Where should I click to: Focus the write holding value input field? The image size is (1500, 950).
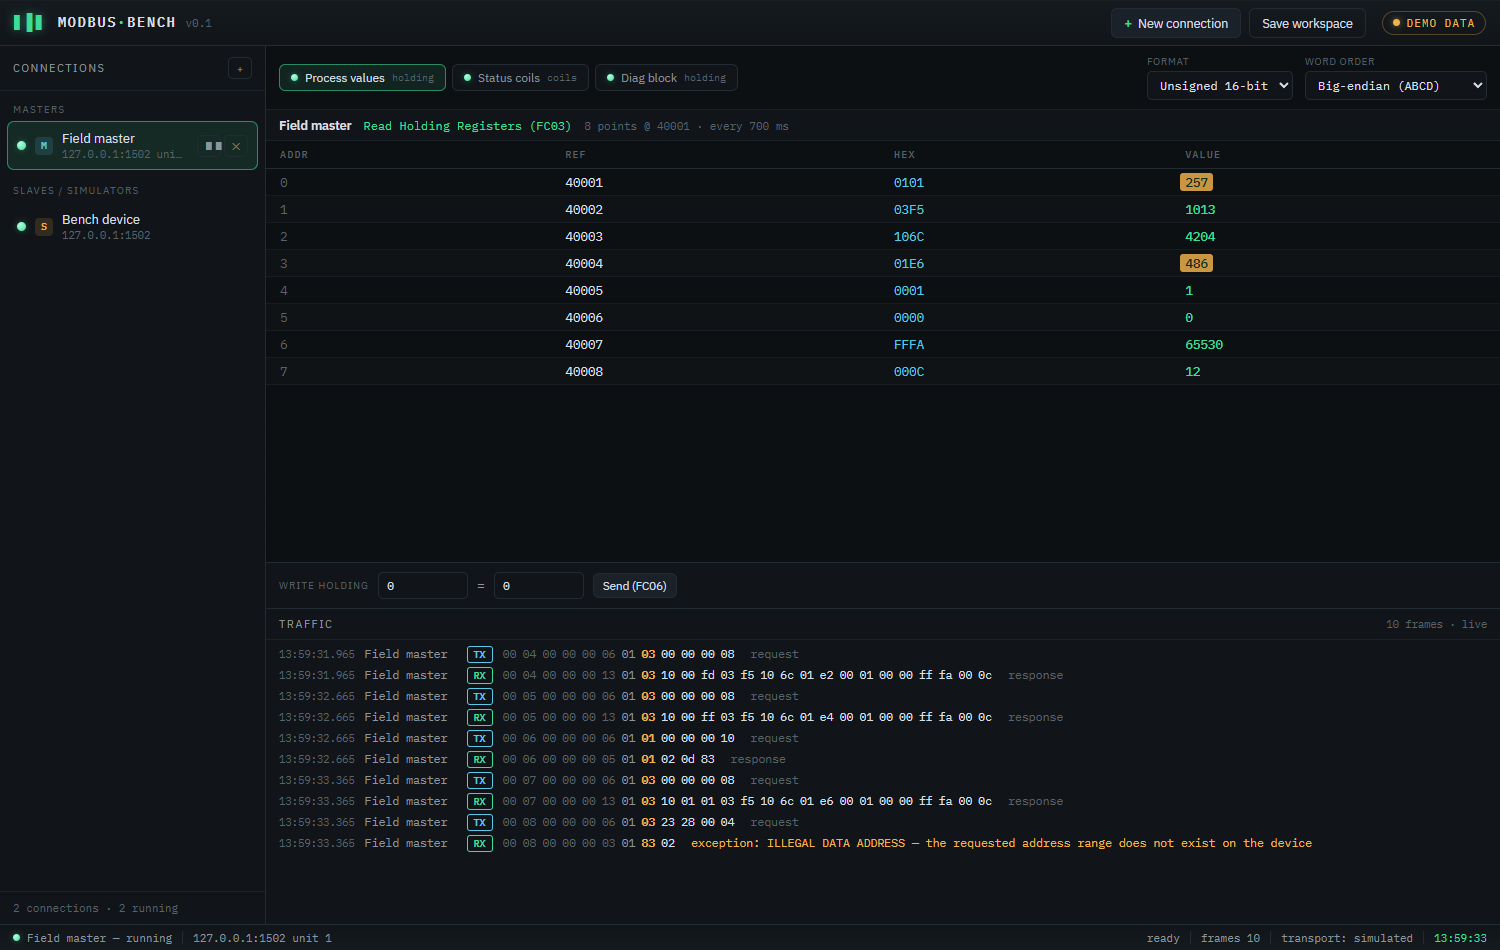tap(539, 586)
